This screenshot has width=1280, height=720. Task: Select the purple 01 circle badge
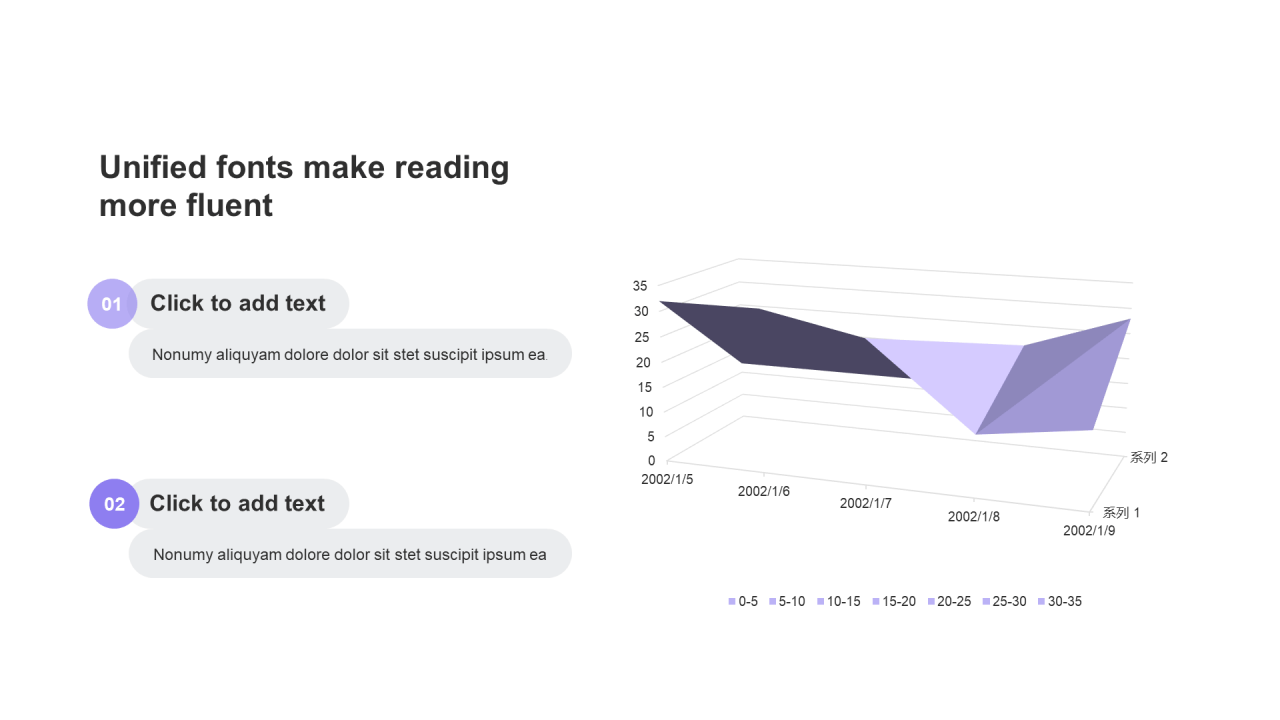click(x=112, y=304)
